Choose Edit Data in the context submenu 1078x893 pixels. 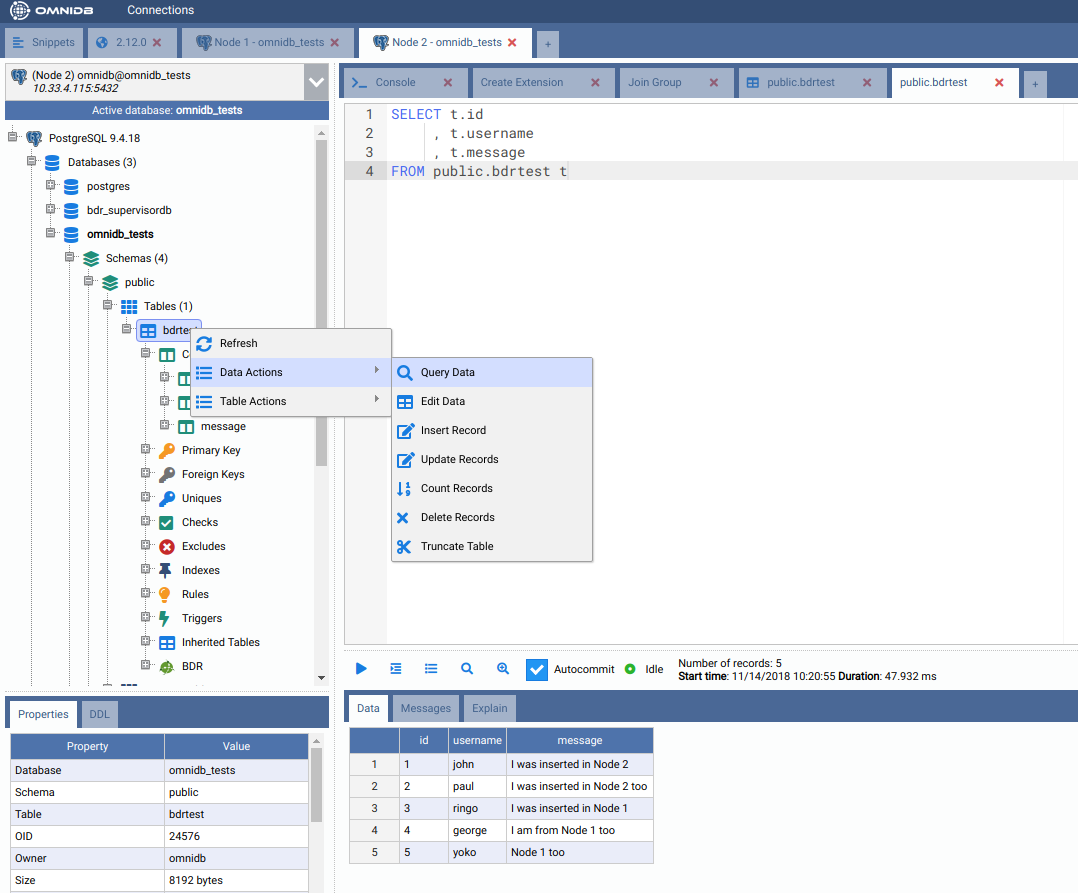coord(443,401)
